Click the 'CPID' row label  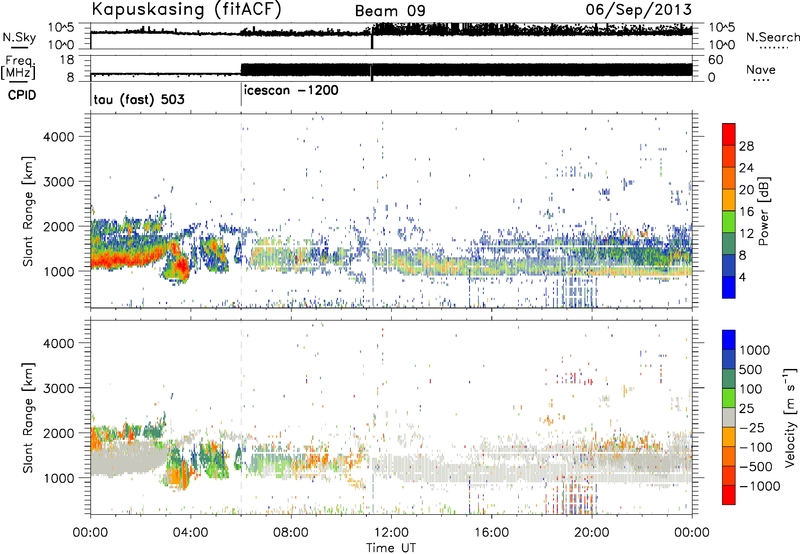coord(22,95)
